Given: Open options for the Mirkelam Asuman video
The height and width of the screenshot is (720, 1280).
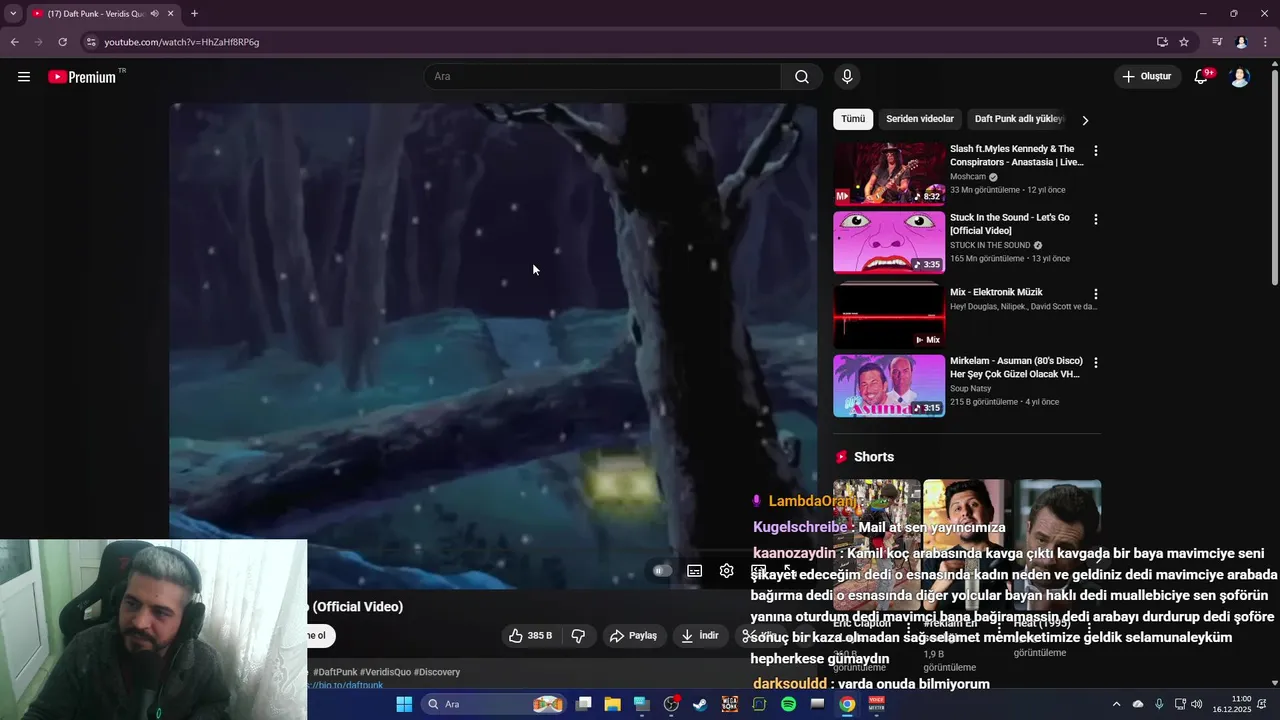Looking at the screenshot, I should coord(1096,363).
